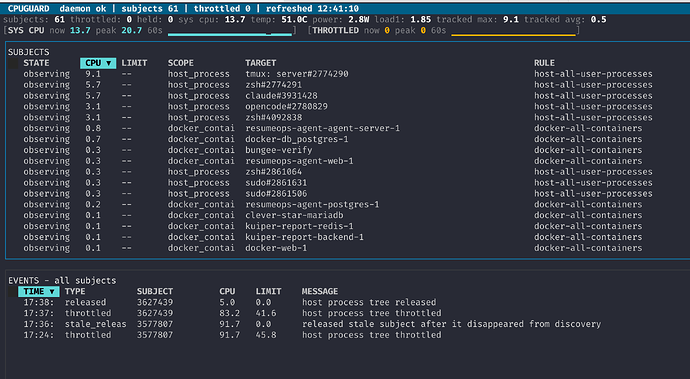Click the 45.8 limit value in events

click(266, 335)
